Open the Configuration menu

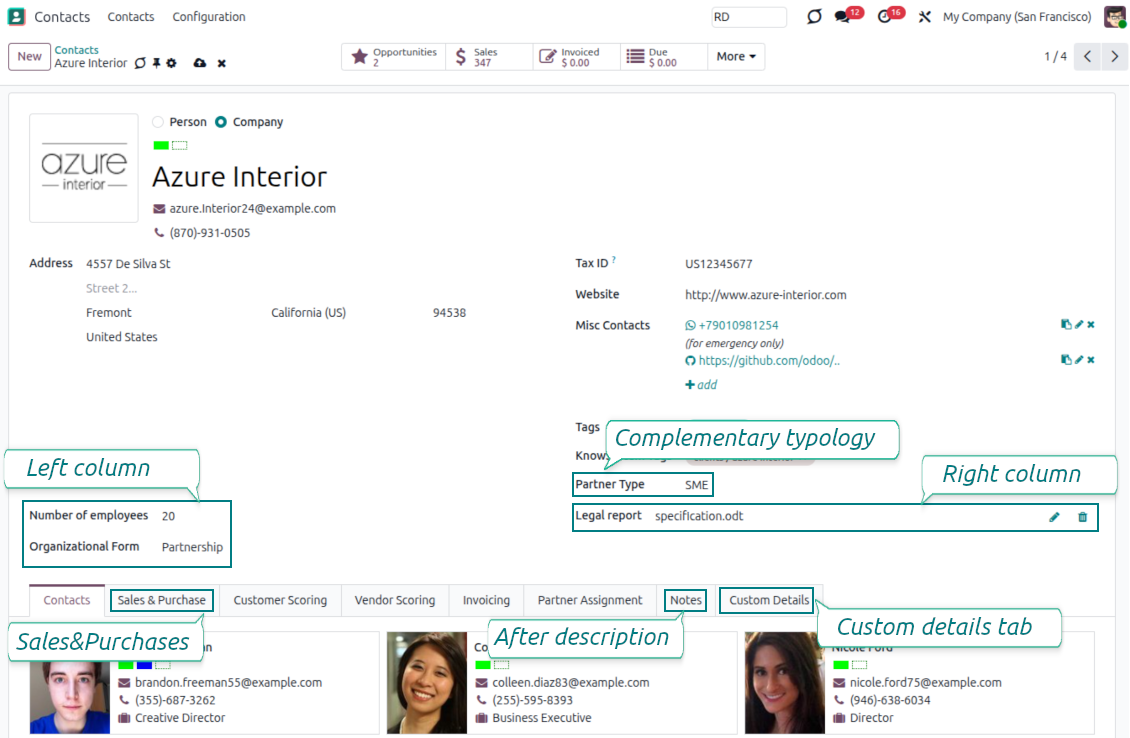coord(209,17)
